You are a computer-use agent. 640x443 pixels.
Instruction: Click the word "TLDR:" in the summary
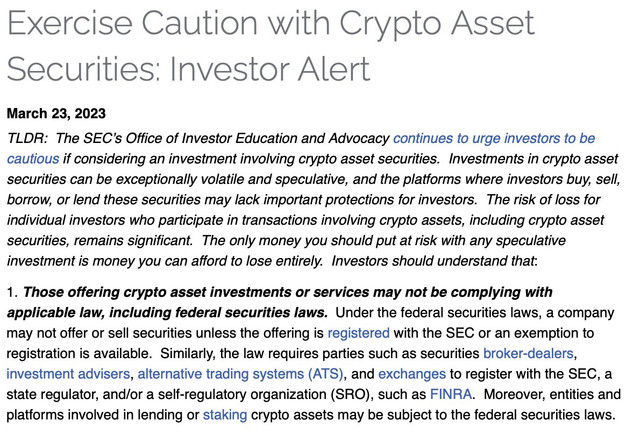pos(27,139)
